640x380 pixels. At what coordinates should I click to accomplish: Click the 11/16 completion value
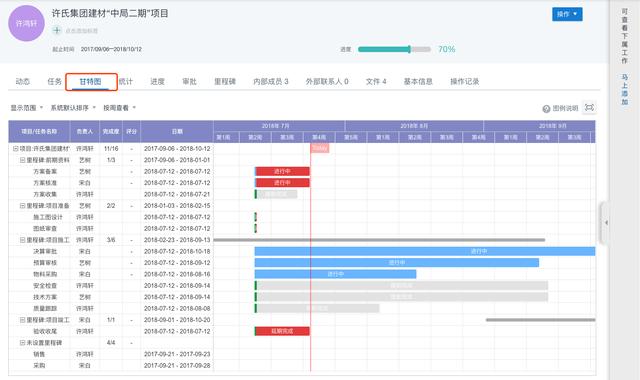111,149
